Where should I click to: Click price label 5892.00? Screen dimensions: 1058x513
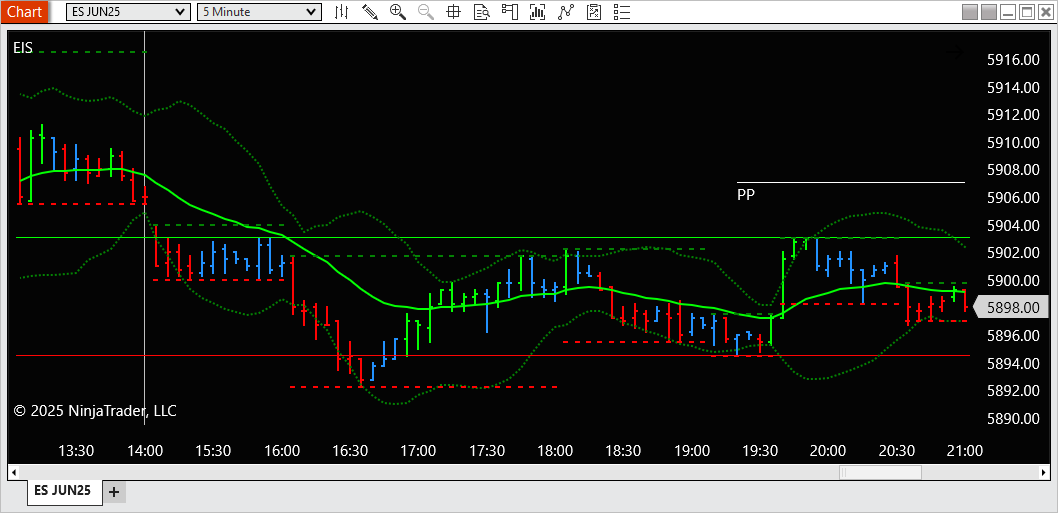[1013, 391]
